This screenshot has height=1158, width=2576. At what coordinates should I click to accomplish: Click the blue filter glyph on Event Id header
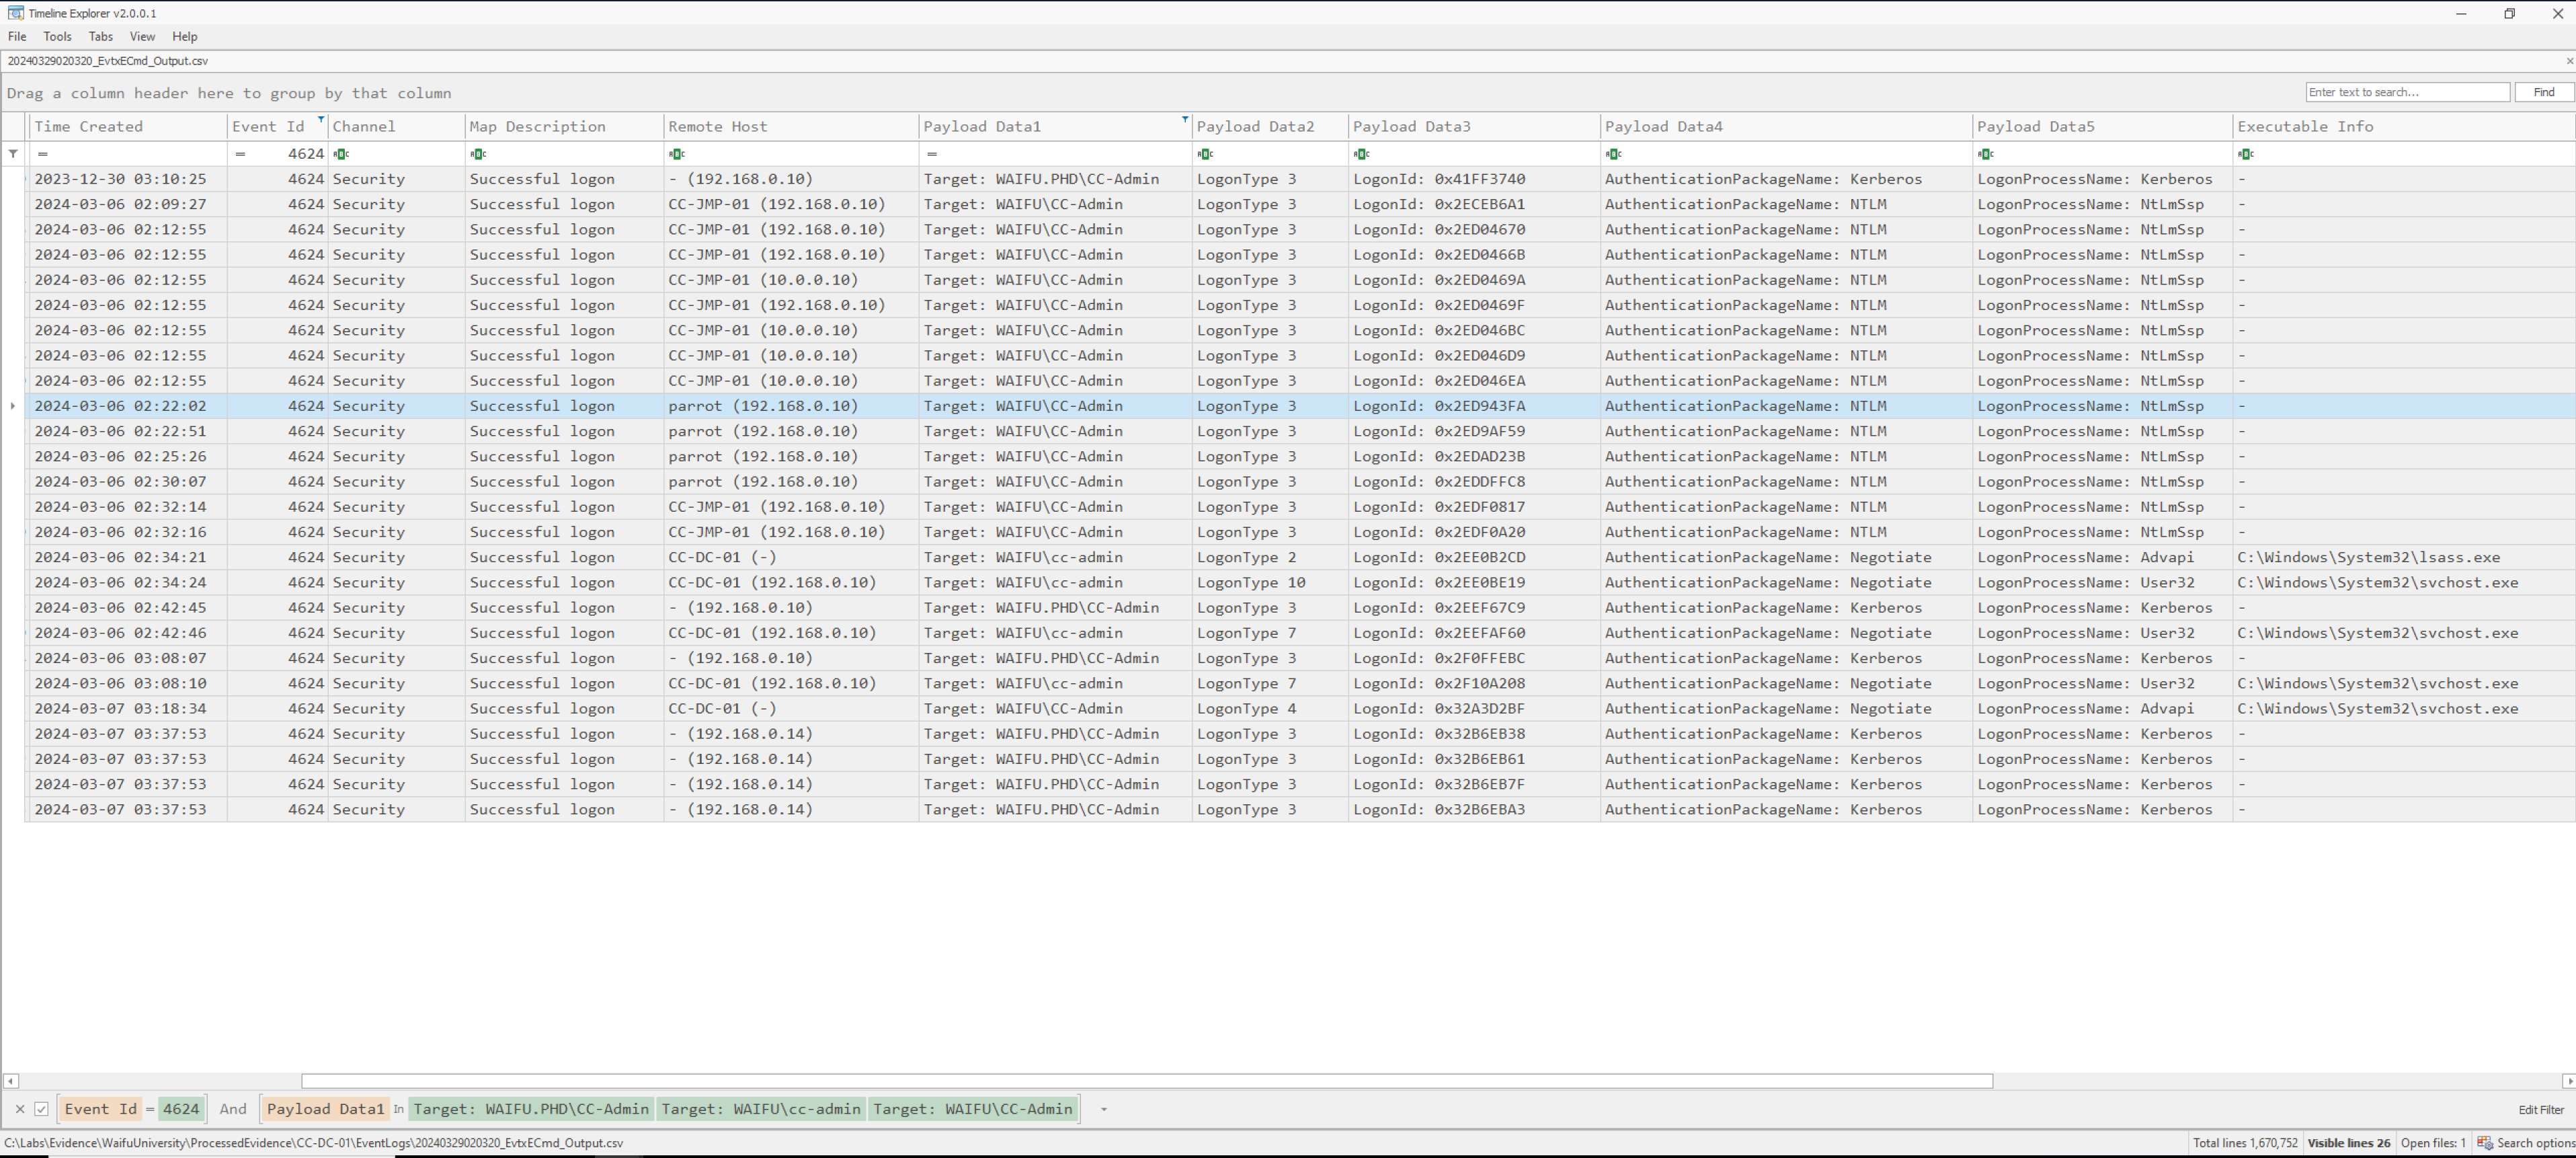(x=320, y=119)
